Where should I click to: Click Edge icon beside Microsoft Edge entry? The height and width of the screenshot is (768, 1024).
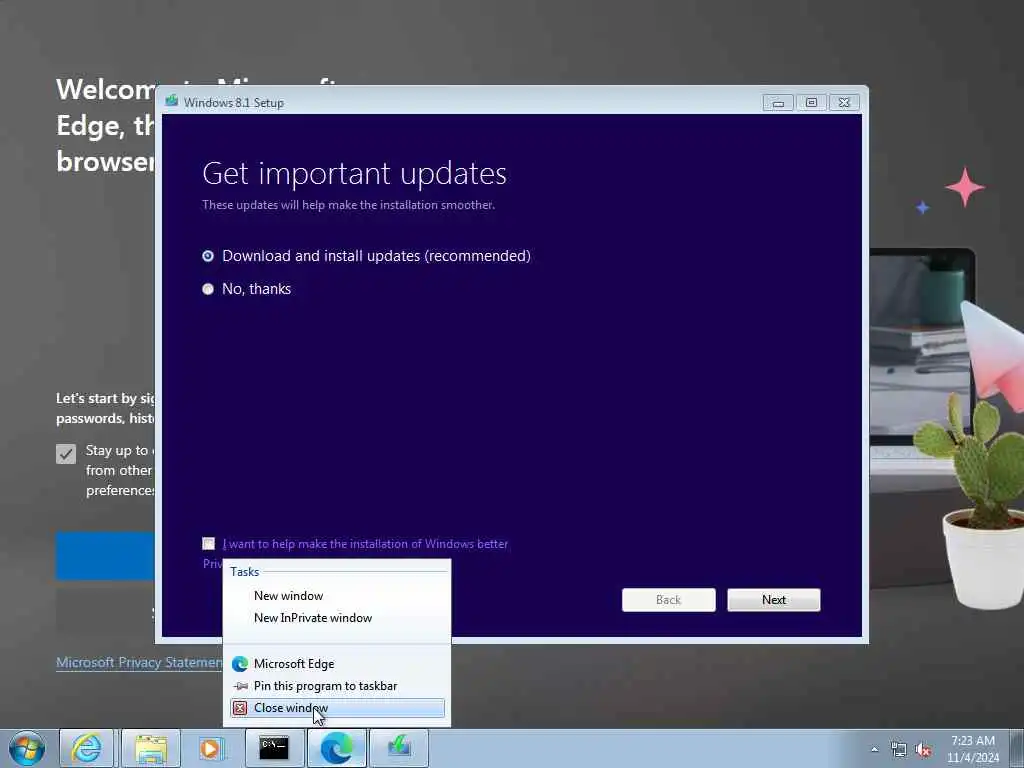click(240, 664)
